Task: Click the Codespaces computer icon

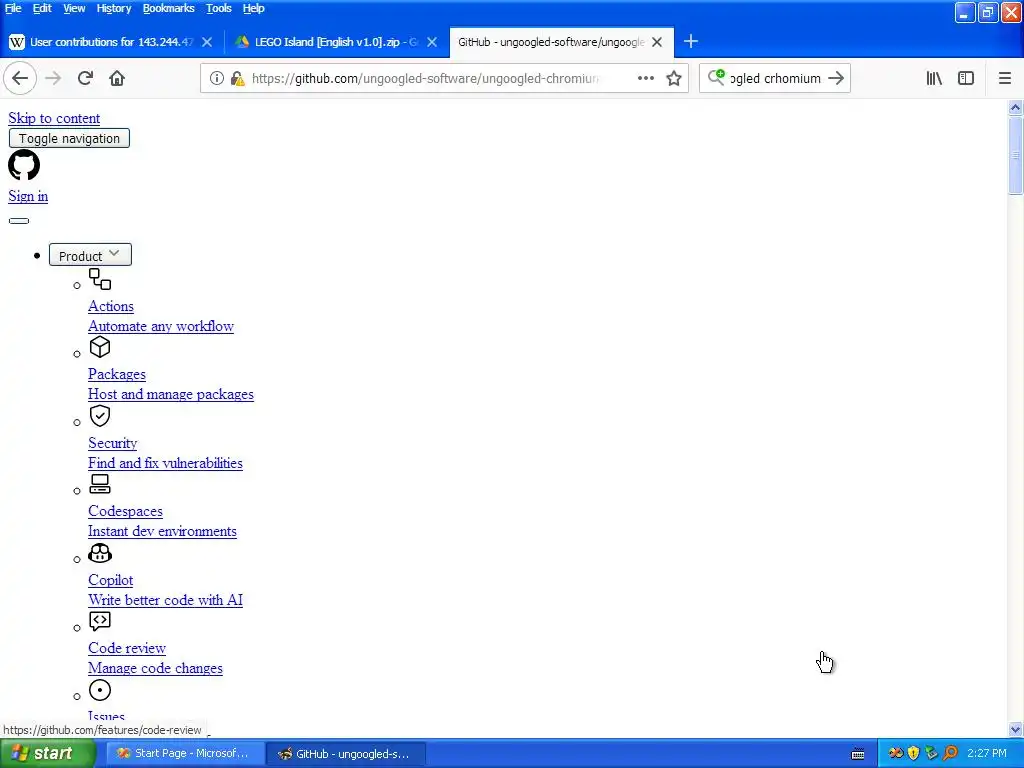Action: pos(100,484)
